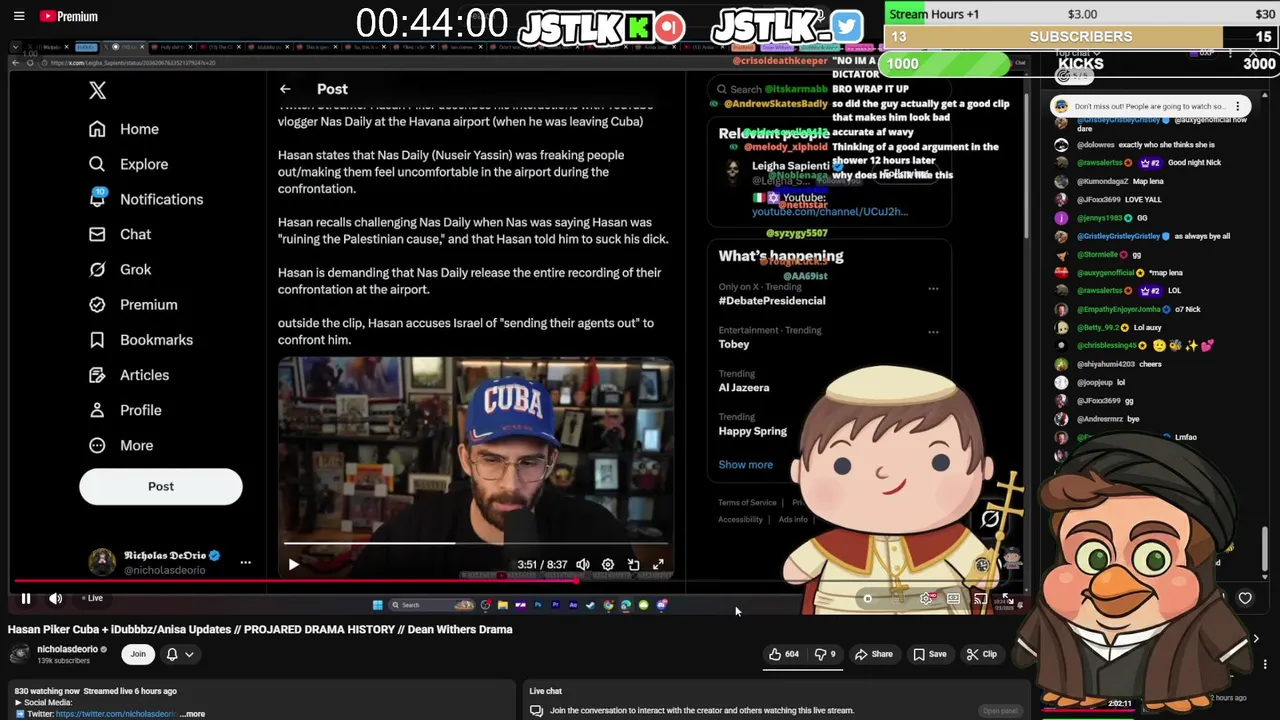The image size is (1280, 720).
Task: Open options for #DebatePresidencial trend
Action: click(933, 288)
